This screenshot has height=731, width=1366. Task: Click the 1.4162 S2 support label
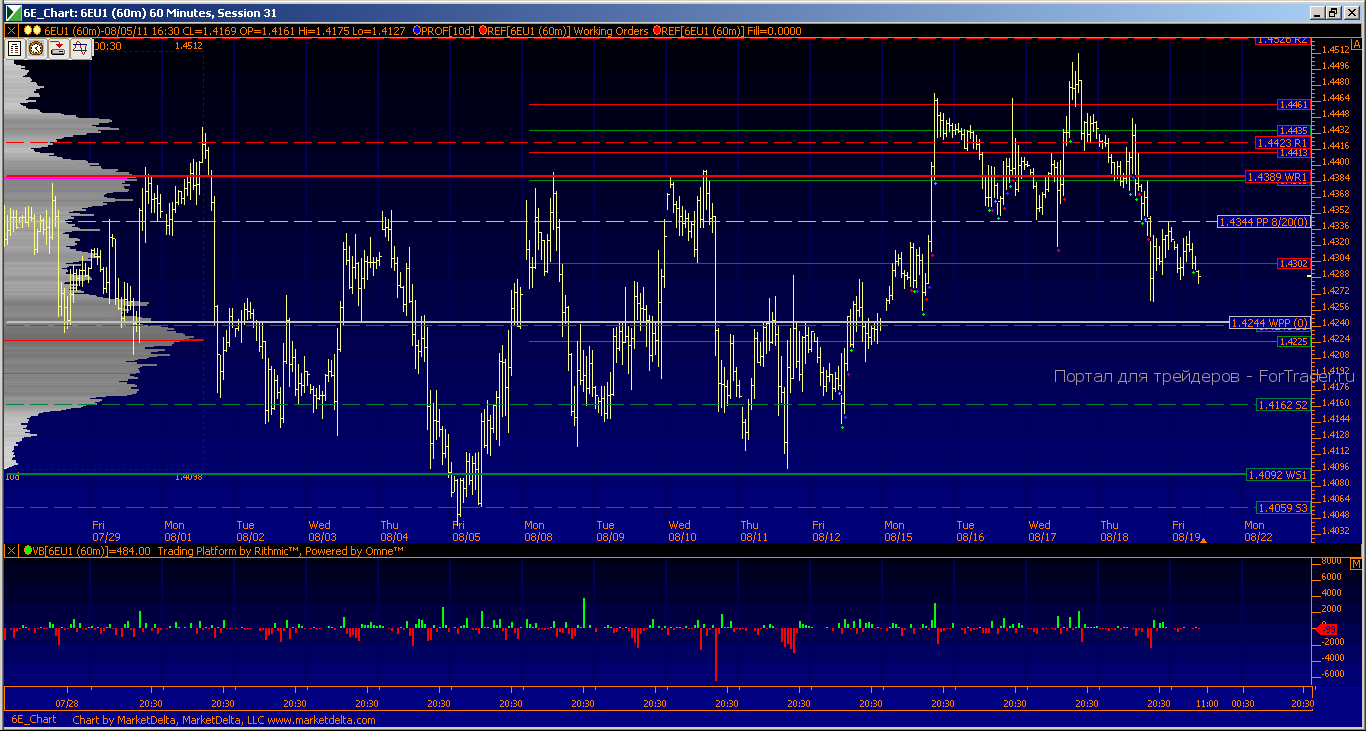tap(1283, 405)
